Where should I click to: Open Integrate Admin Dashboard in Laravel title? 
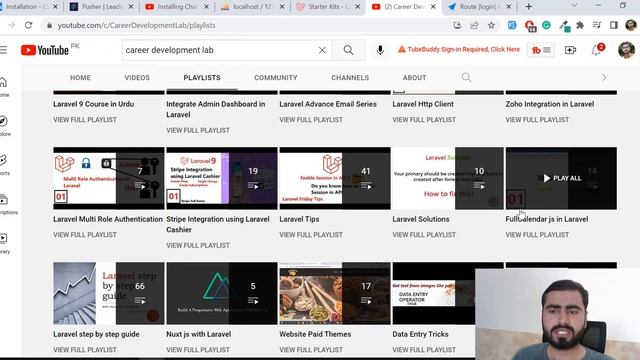(216, 109)
